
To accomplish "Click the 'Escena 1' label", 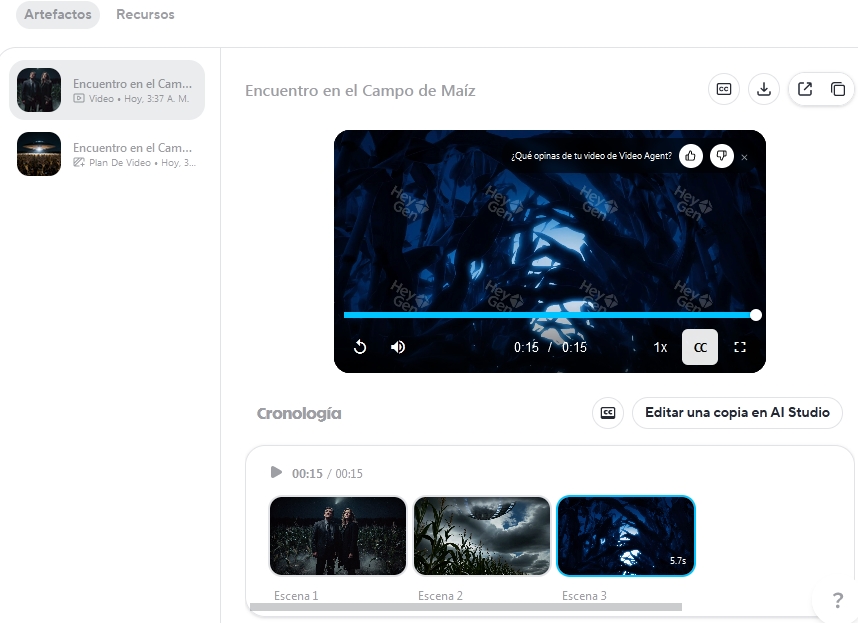I will (x=296, y=596).
